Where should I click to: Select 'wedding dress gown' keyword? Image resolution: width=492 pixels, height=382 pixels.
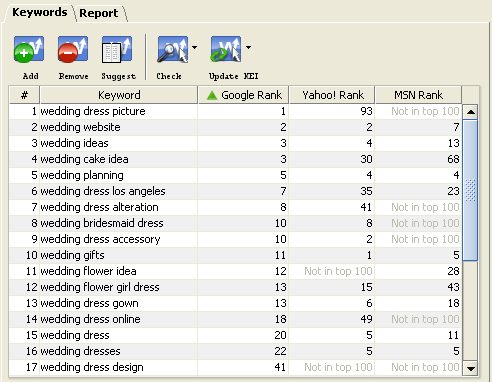click(x=89, y=303)
